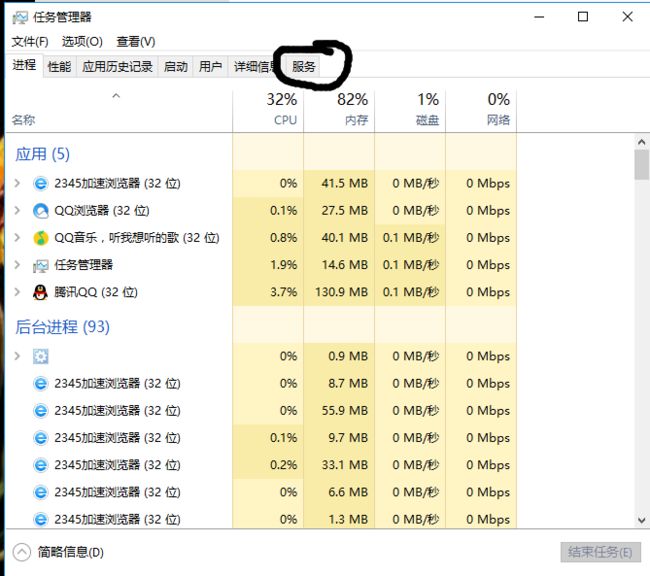Click 简略信息(D) to show fewer details
This screenshot has height=576, width=650.
coord(70,552)
